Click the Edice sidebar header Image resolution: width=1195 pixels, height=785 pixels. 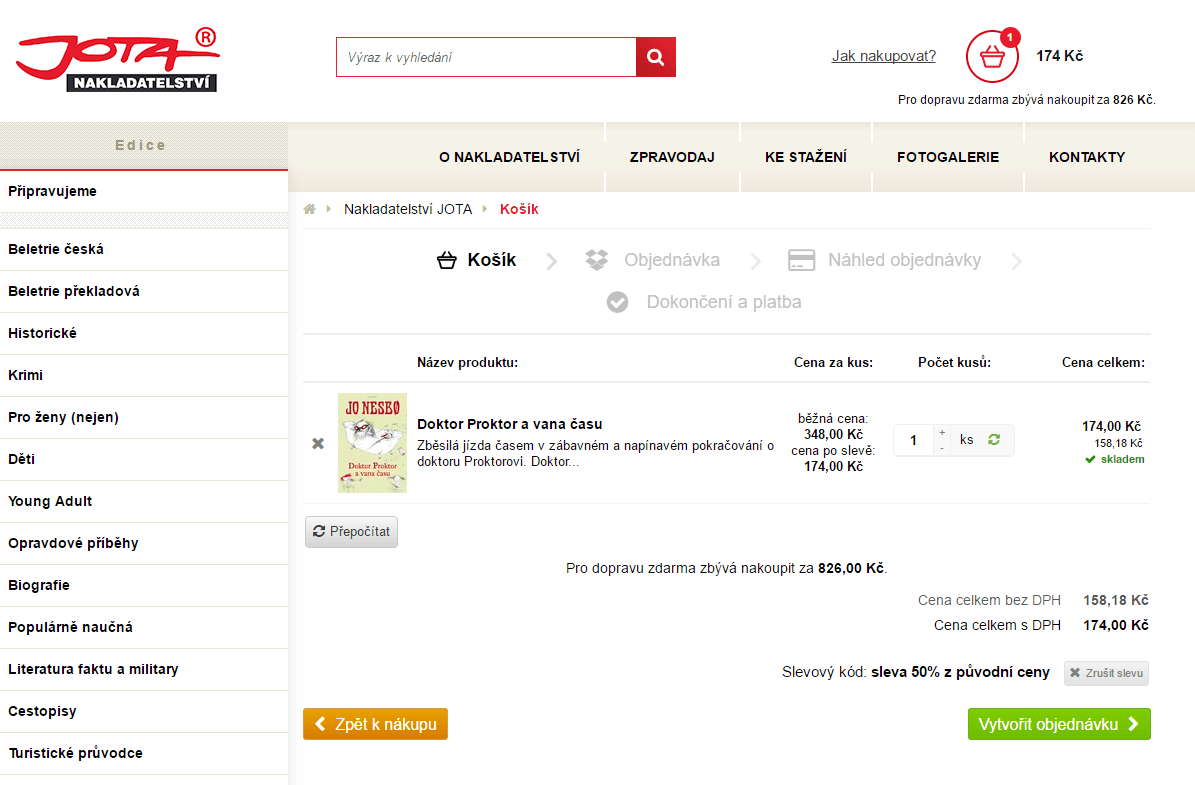(x=144, y=145)
